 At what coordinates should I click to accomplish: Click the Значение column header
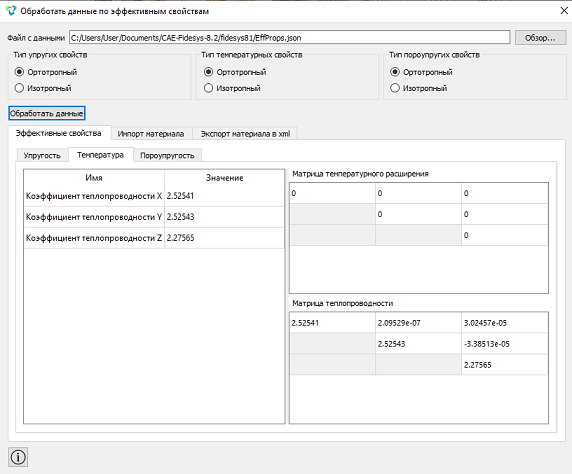tap(224, 178)
